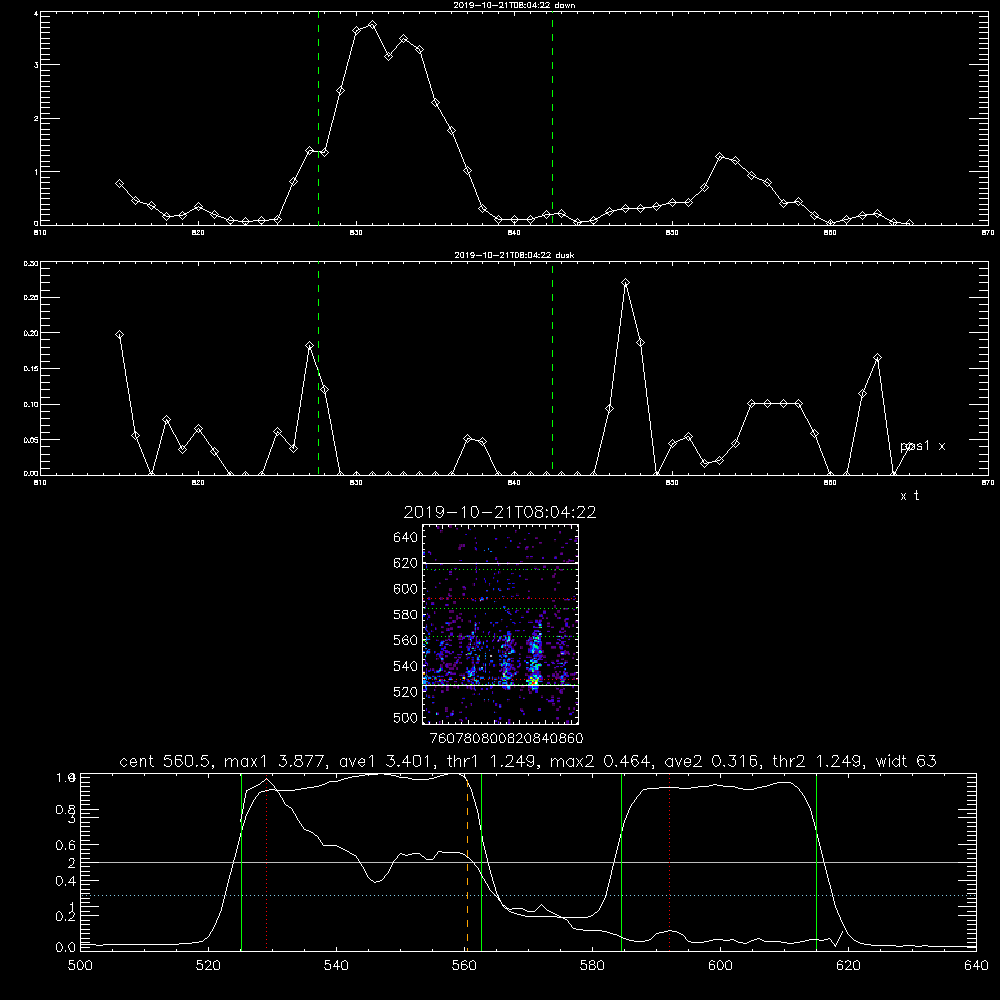
Task: Click the first data marker of dusk curve
Action: [x=119, y=334]
